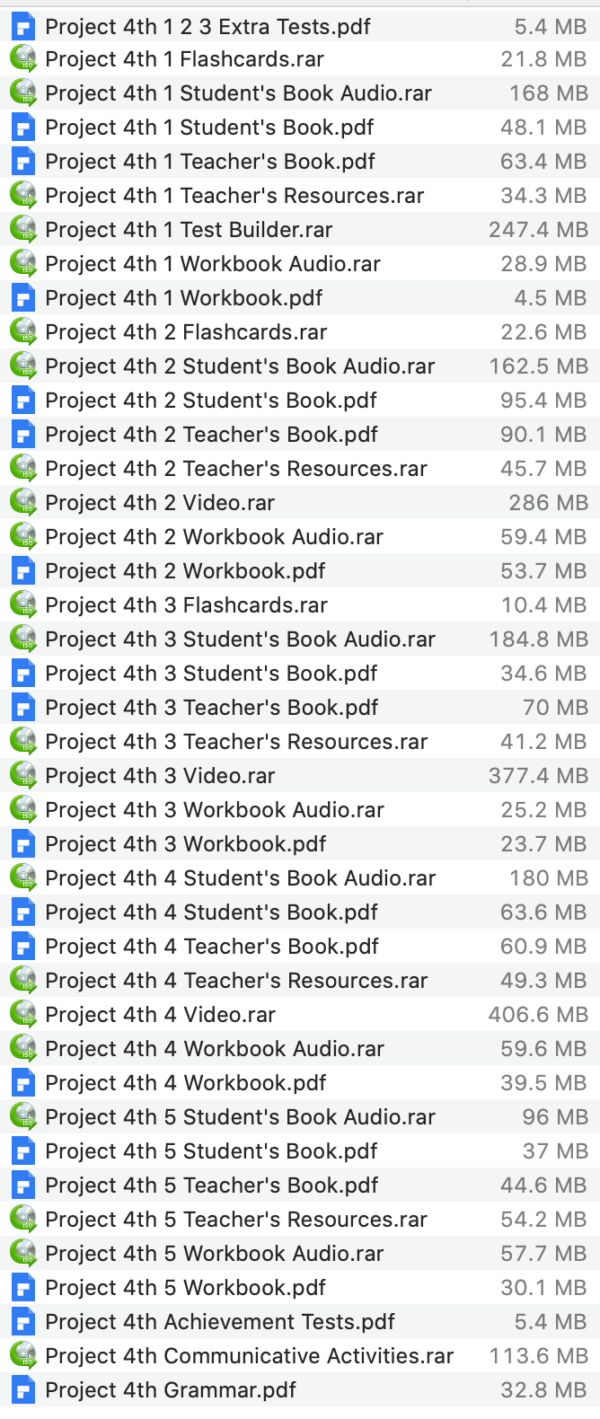Click the archive icon for Project 4th 2 Video.rar
The width and height of the screenshot is (600, 1419).
coord(22,503)
